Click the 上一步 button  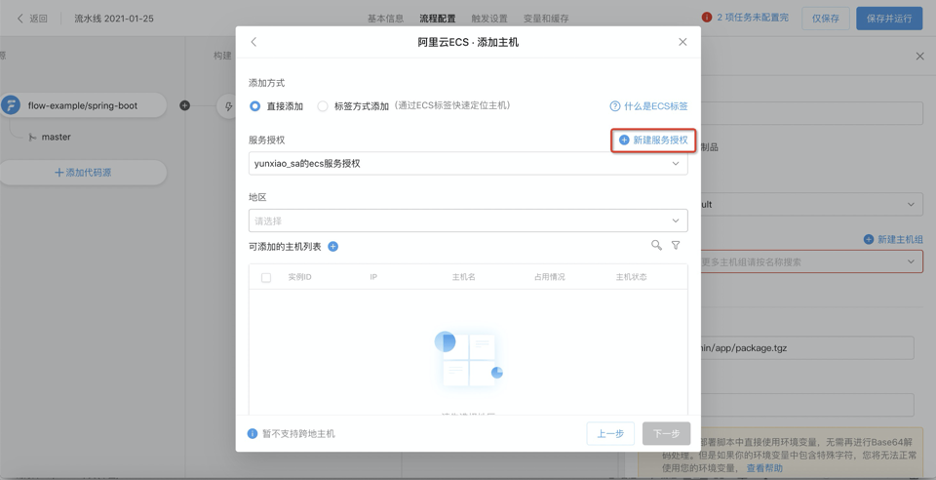[610, 433]
